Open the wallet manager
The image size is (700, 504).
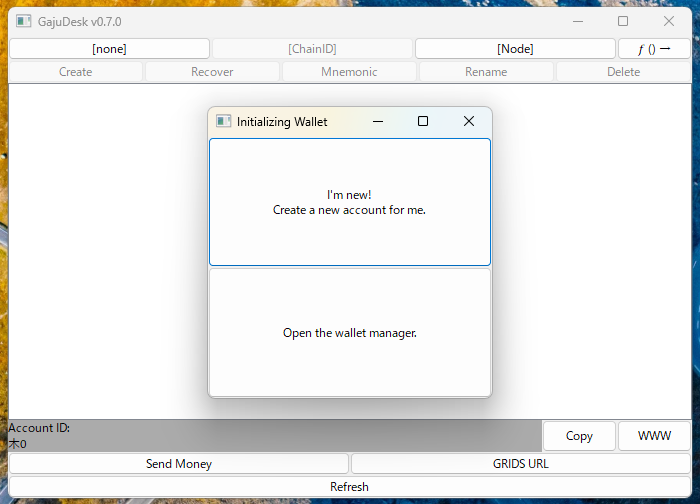(x=349, y=333)
